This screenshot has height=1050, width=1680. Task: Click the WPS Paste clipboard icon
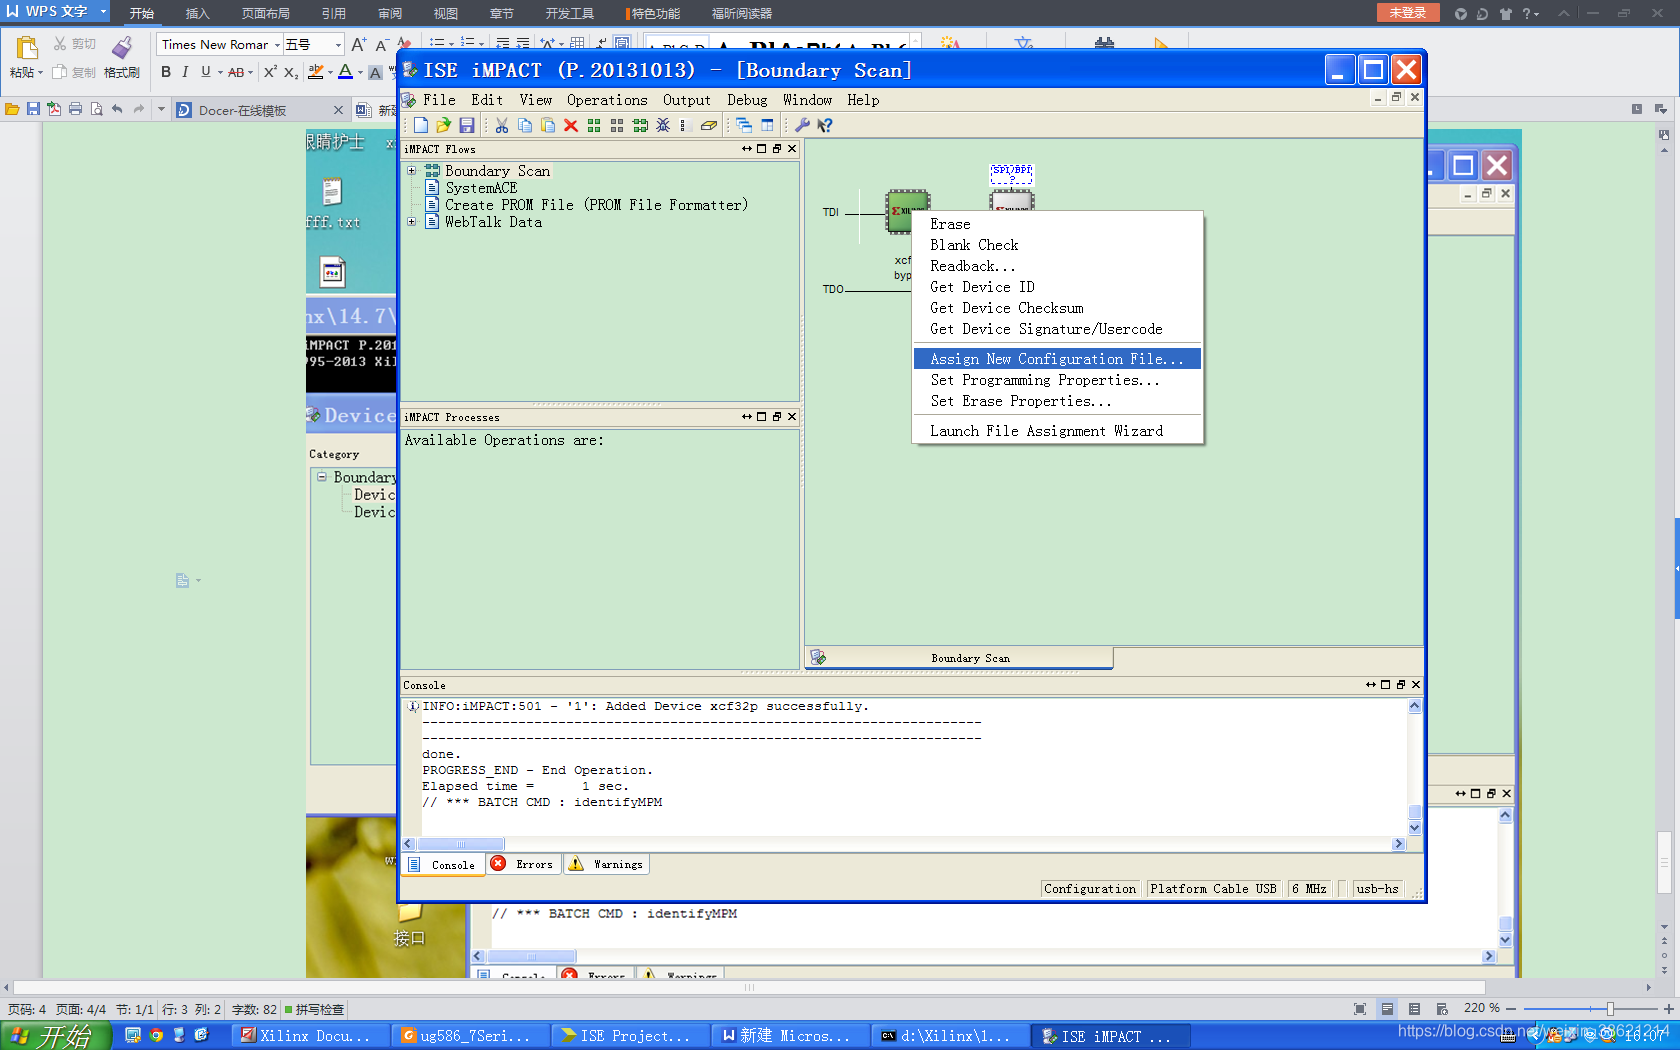click(26, 46)
